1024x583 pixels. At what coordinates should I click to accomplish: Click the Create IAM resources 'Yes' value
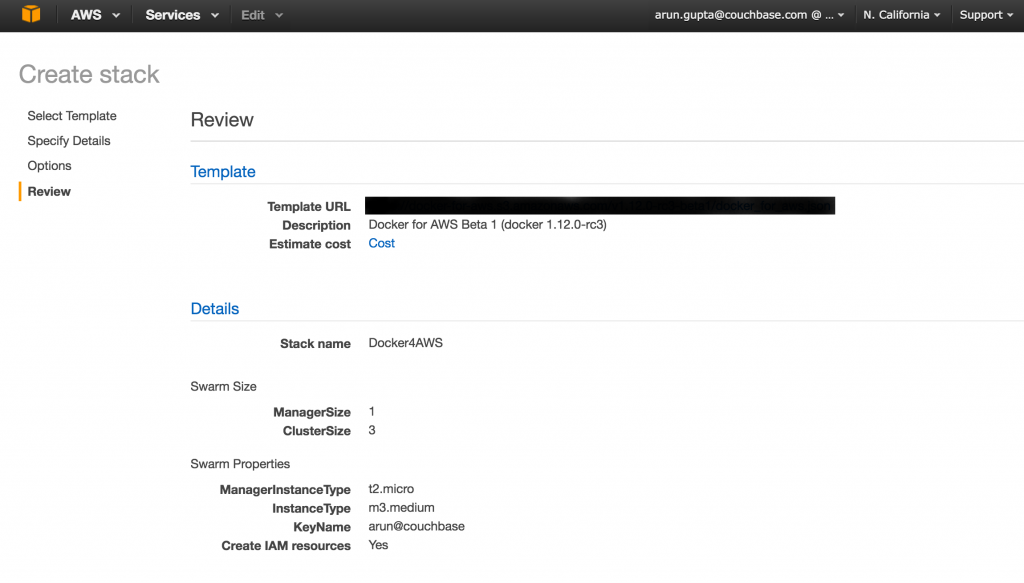(378, 545)
